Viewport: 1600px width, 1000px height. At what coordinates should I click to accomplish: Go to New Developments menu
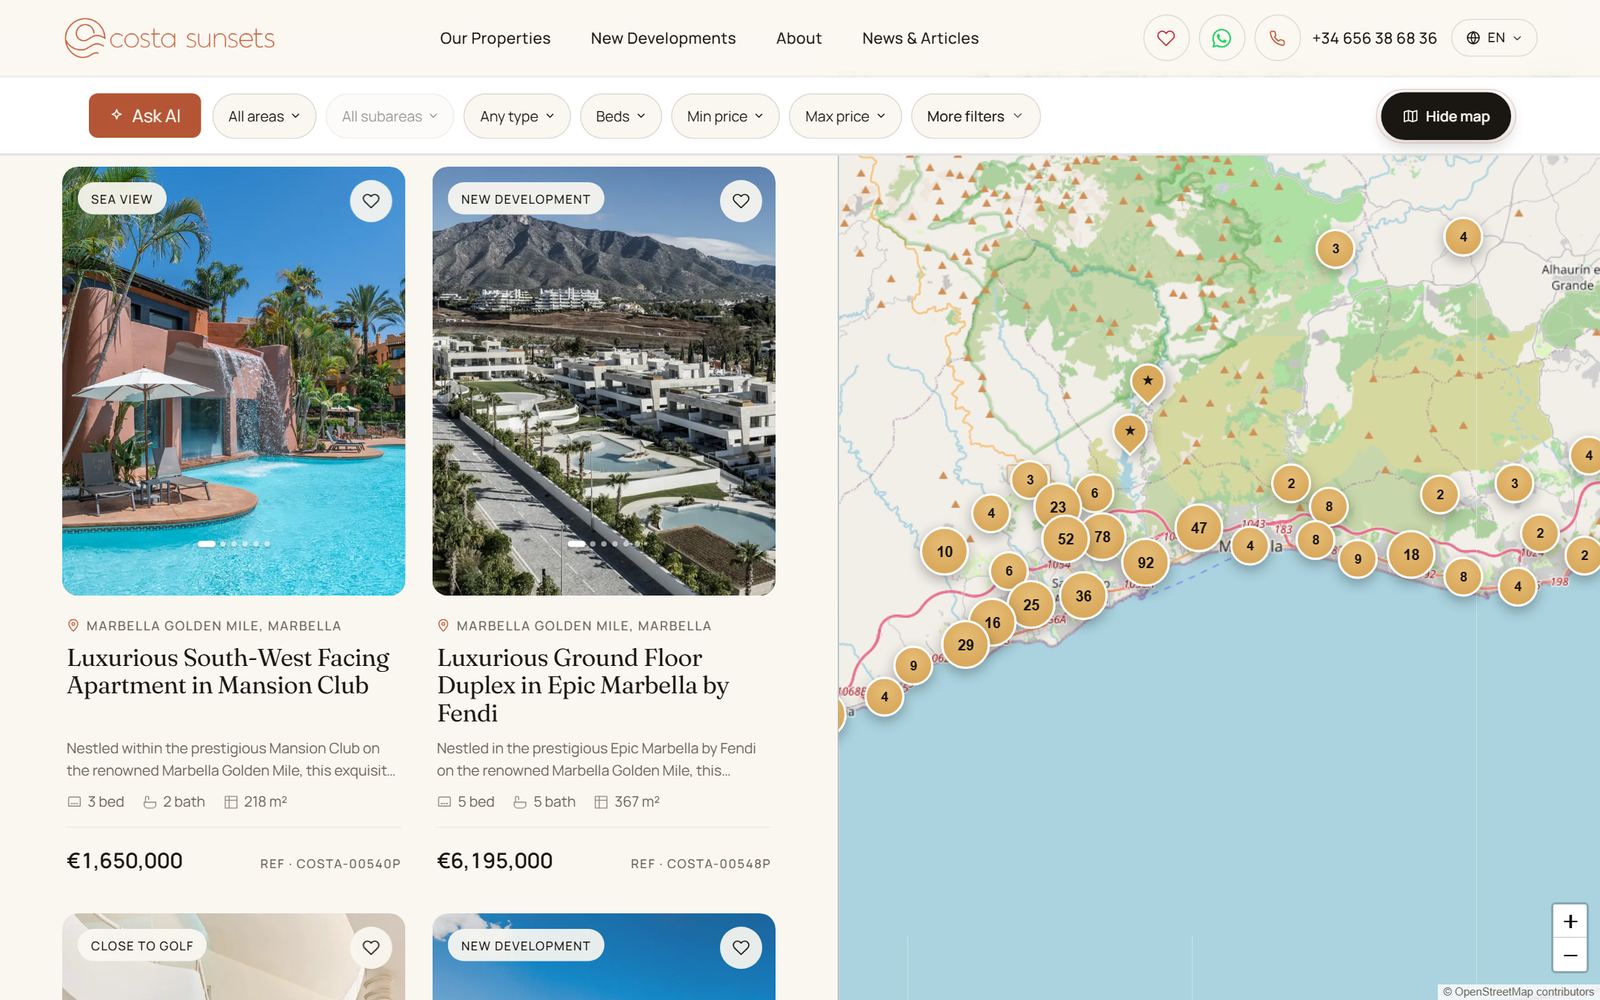pyautogui.click(x=663, y=38)
